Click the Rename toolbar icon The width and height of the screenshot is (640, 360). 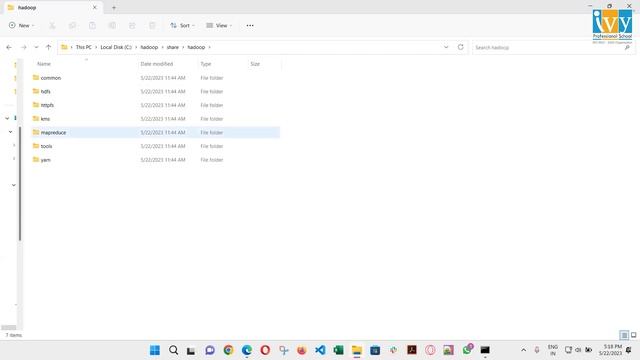point(112,25)
